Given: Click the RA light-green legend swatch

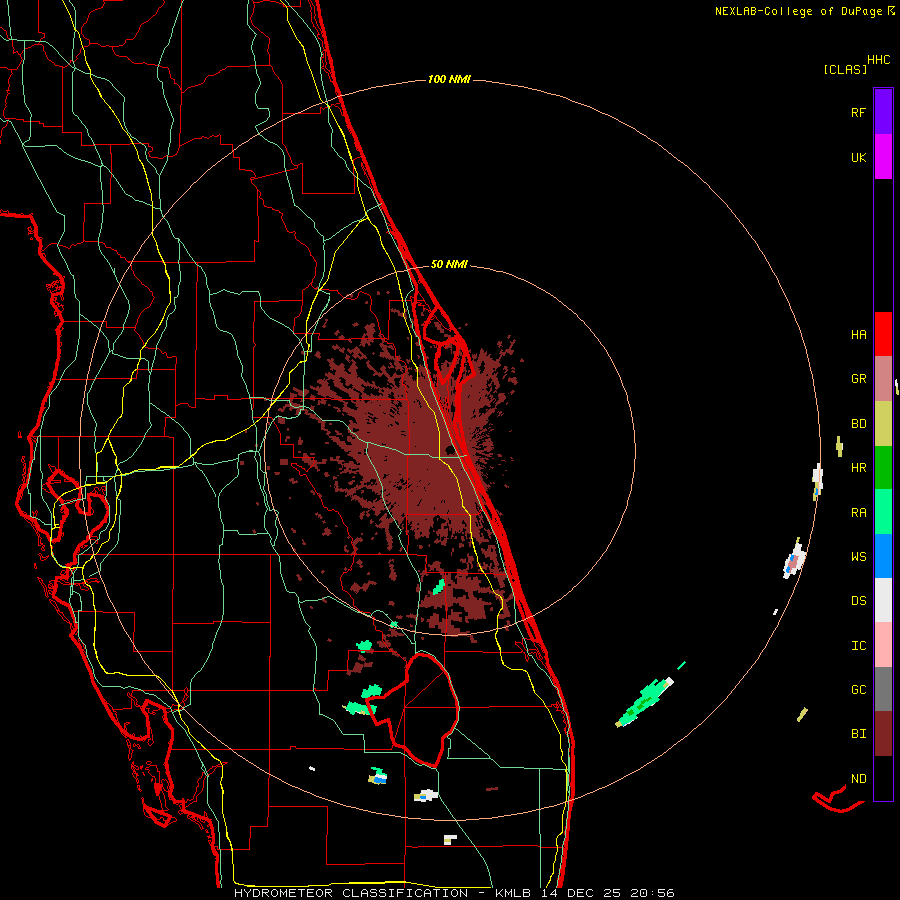Looking at the screenshot, I should (x=883, y=512).
